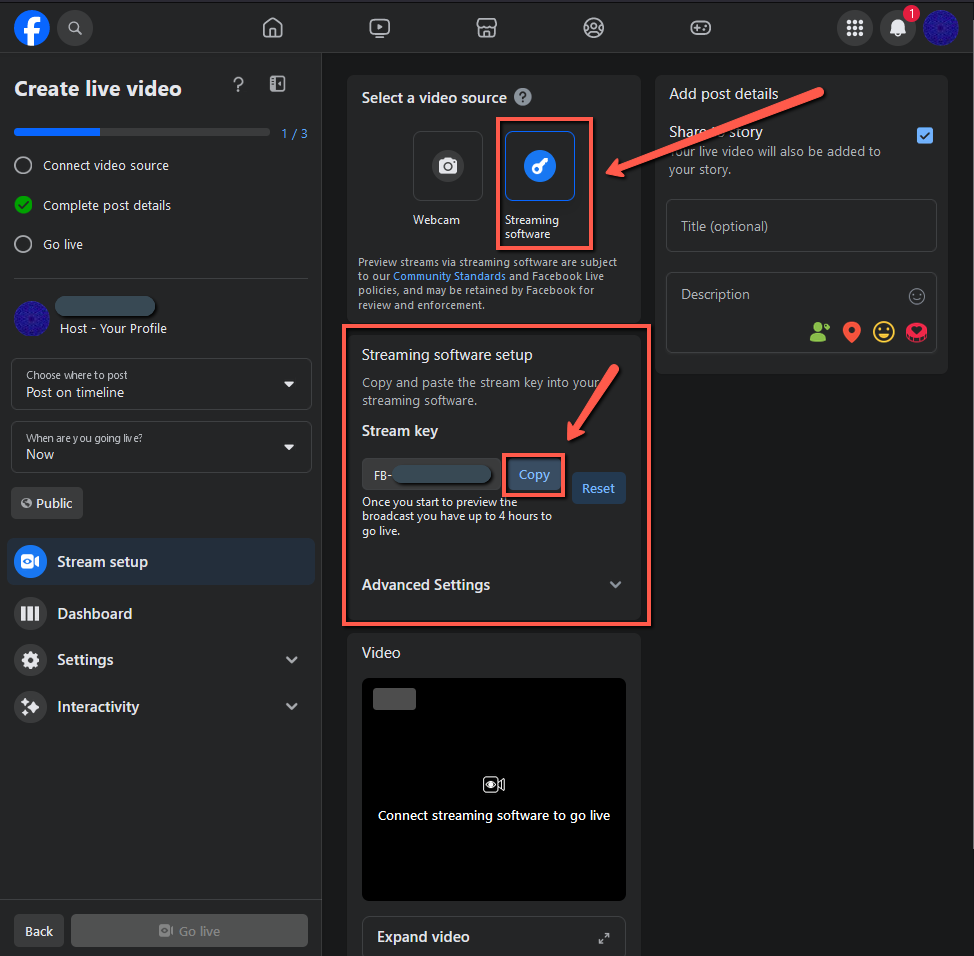The image size is (974, 956).
Task: Add location with the red pin icon
Action: [x=852, y=332]
